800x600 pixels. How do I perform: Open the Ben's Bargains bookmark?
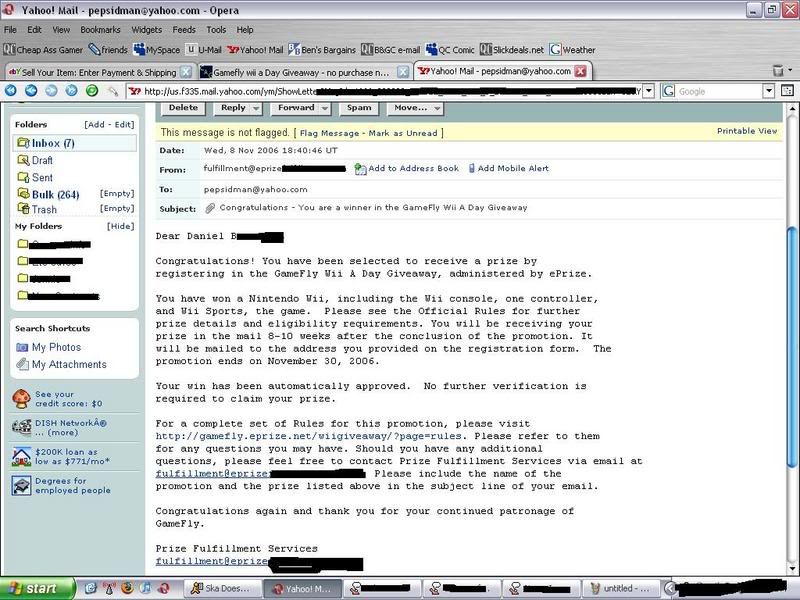322,49
